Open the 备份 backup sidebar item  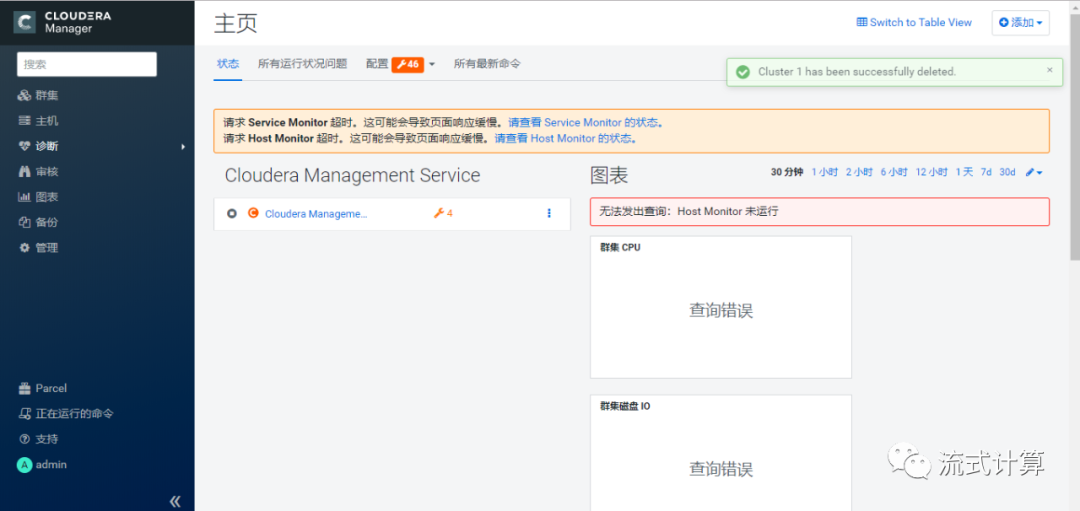[39, 222]
